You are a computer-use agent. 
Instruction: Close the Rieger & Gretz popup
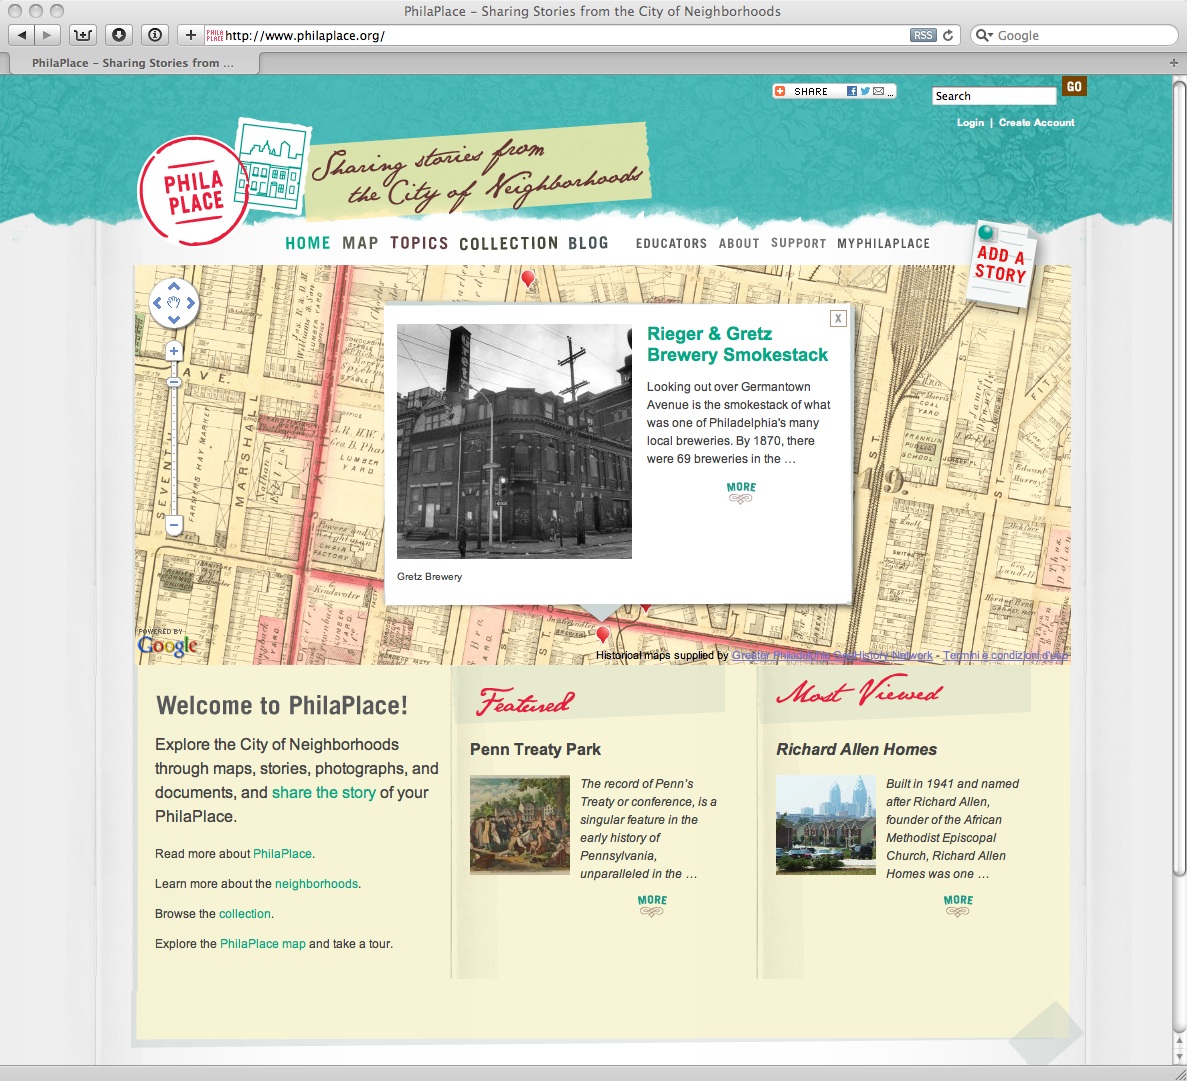coord(838,319)
